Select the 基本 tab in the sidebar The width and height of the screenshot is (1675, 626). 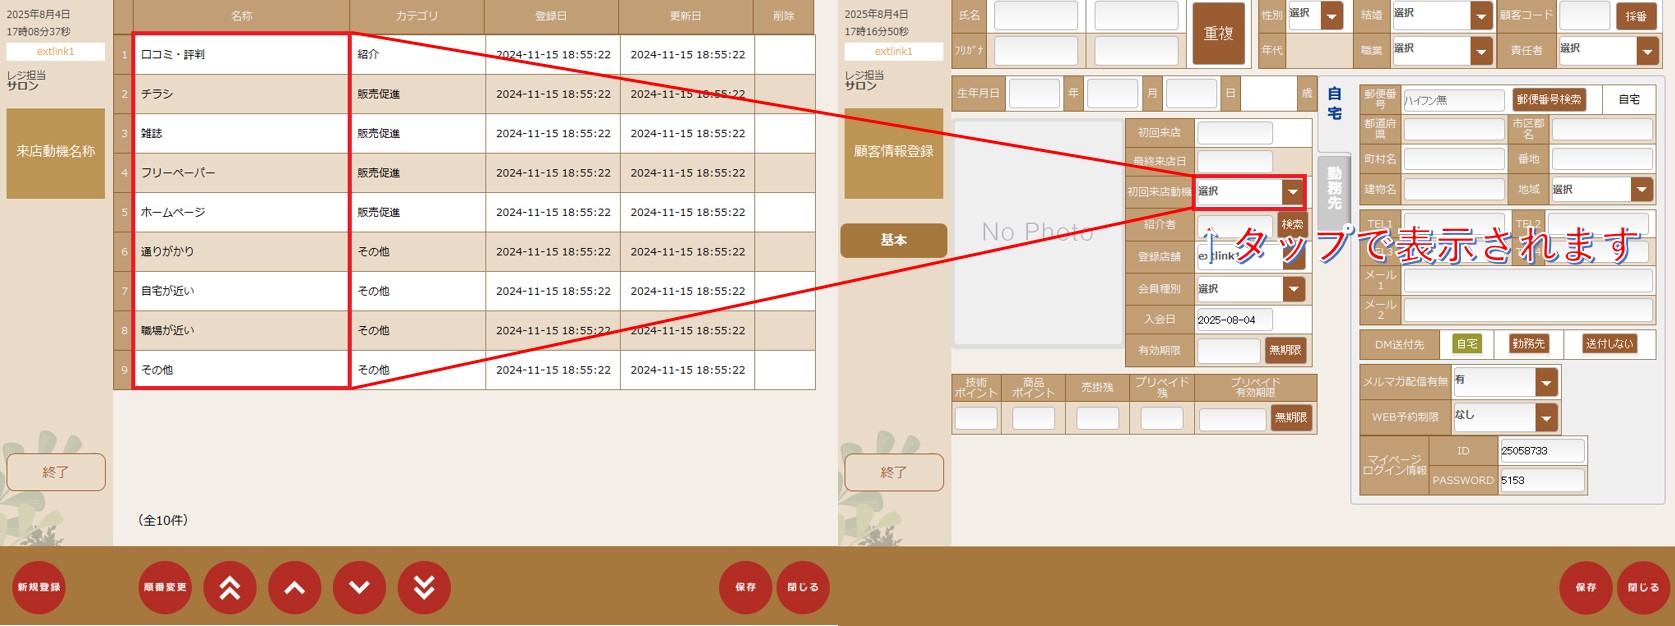(x=893, y=240)
